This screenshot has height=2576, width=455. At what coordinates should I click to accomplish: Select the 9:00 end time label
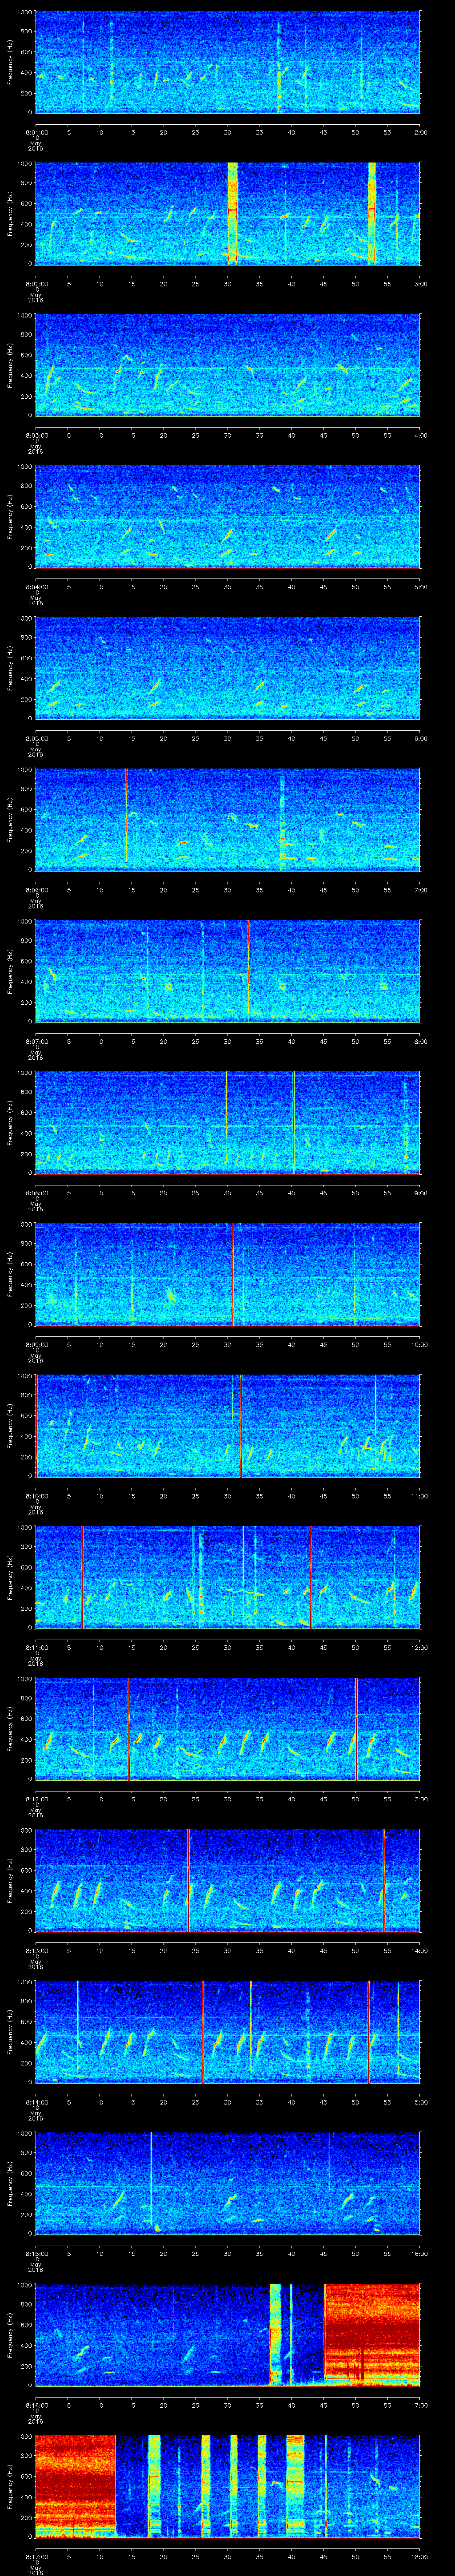pyautogui.click(x=420, y=1192)
